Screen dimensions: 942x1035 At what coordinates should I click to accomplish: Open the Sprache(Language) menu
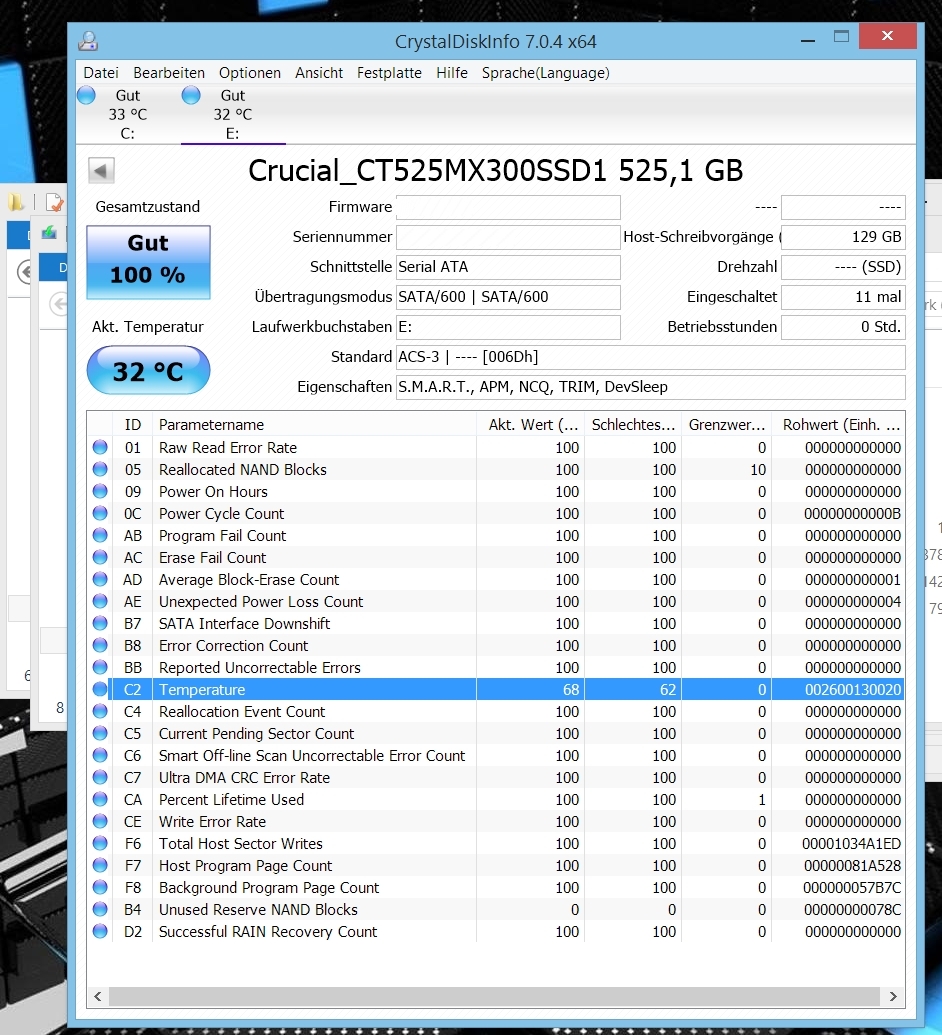pos(545,73)
